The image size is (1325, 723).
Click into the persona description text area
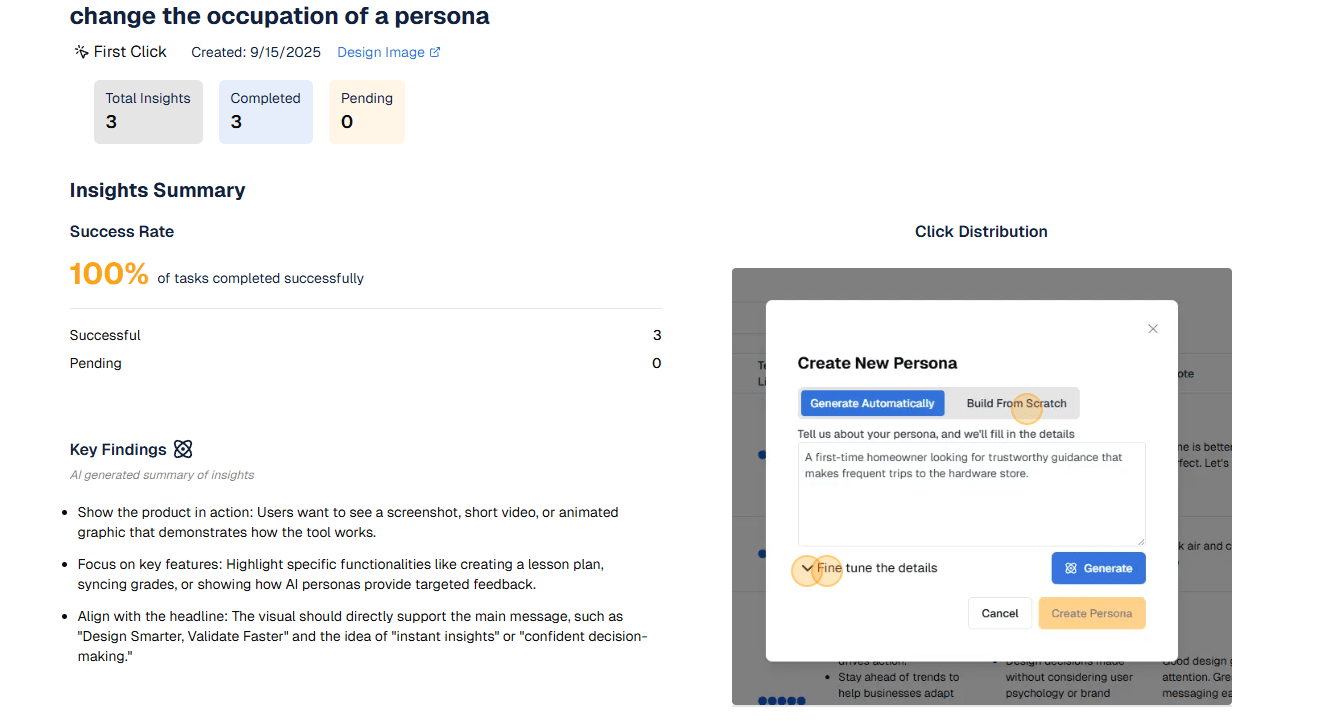click(970, 494)
